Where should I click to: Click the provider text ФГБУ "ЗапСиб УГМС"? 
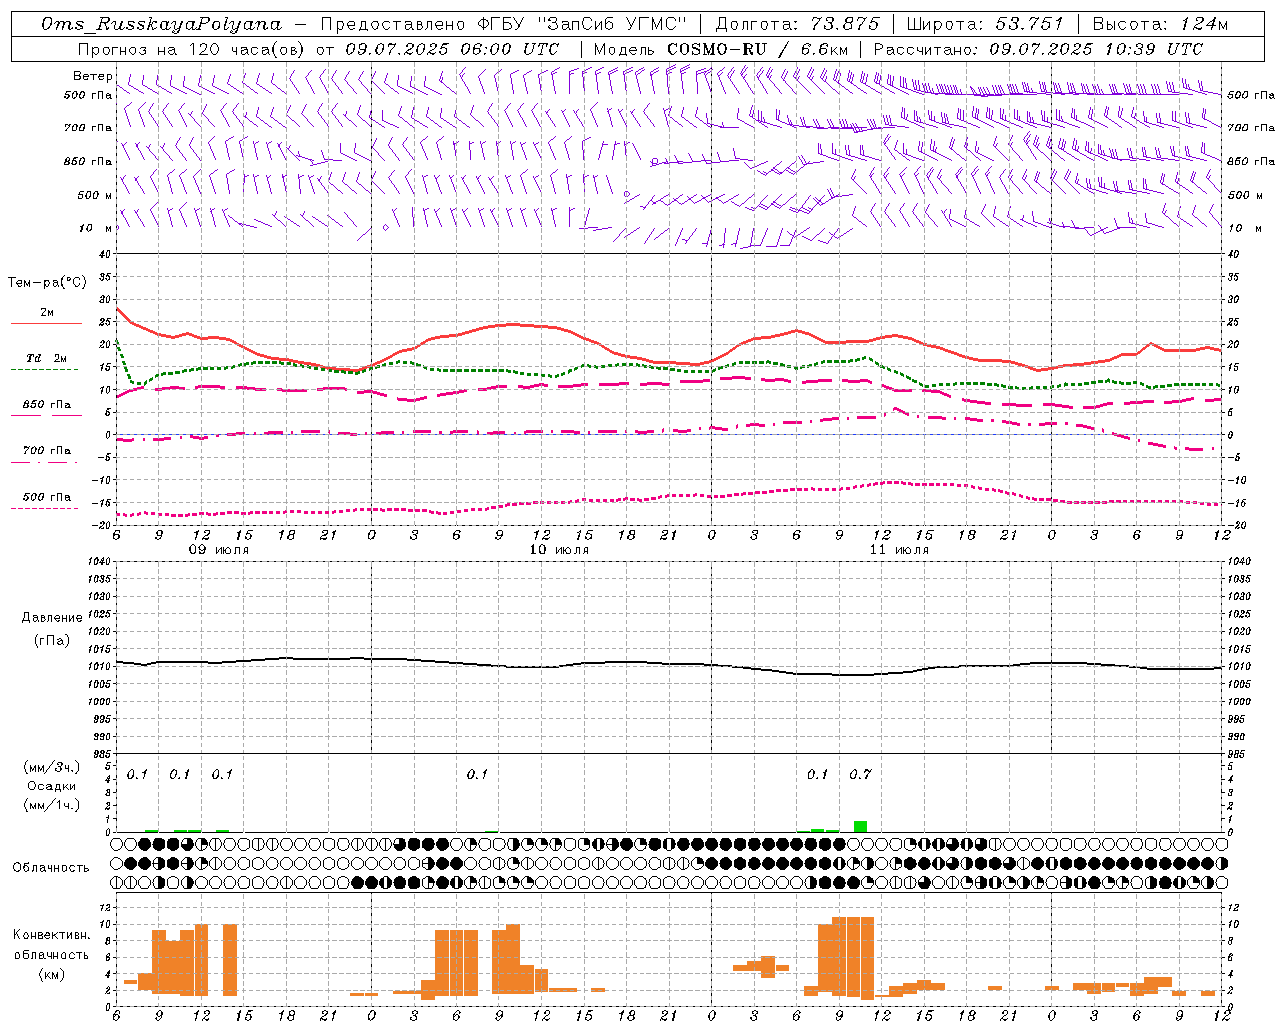click(581, 23)
